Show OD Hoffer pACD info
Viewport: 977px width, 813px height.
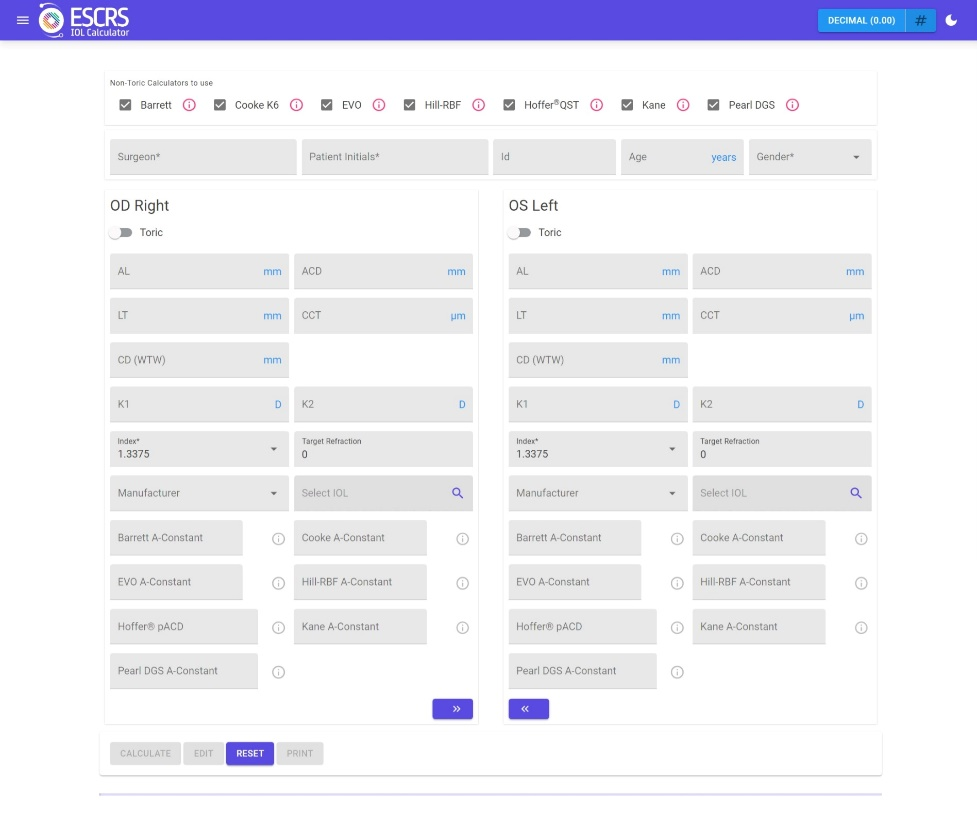tap(279, 627)
